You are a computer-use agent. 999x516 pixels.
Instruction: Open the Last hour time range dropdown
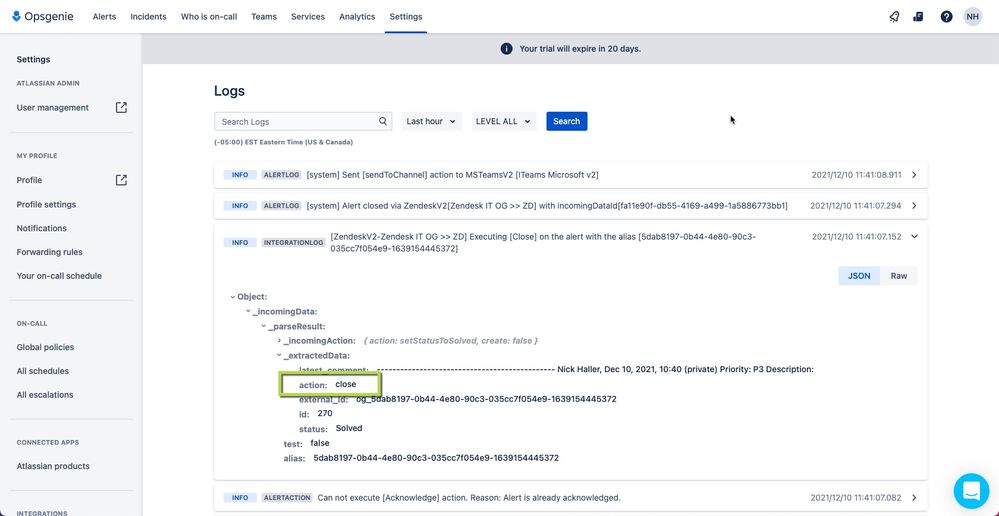pyautogui.click(x=431, y=121)
